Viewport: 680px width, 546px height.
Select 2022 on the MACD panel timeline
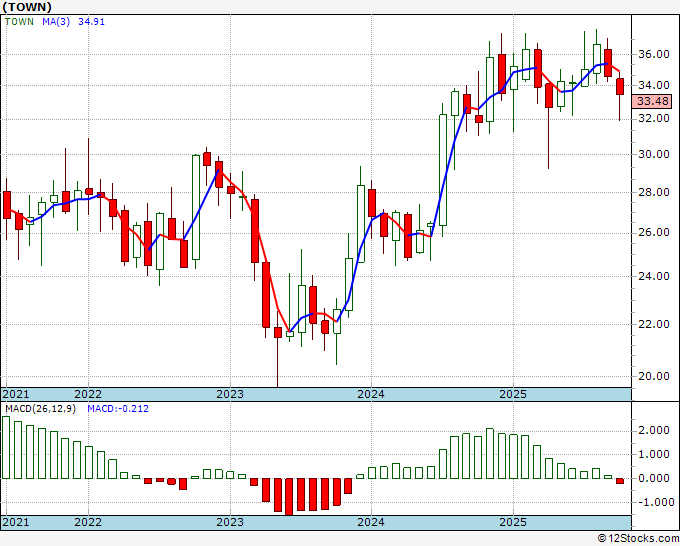point(88,522)
